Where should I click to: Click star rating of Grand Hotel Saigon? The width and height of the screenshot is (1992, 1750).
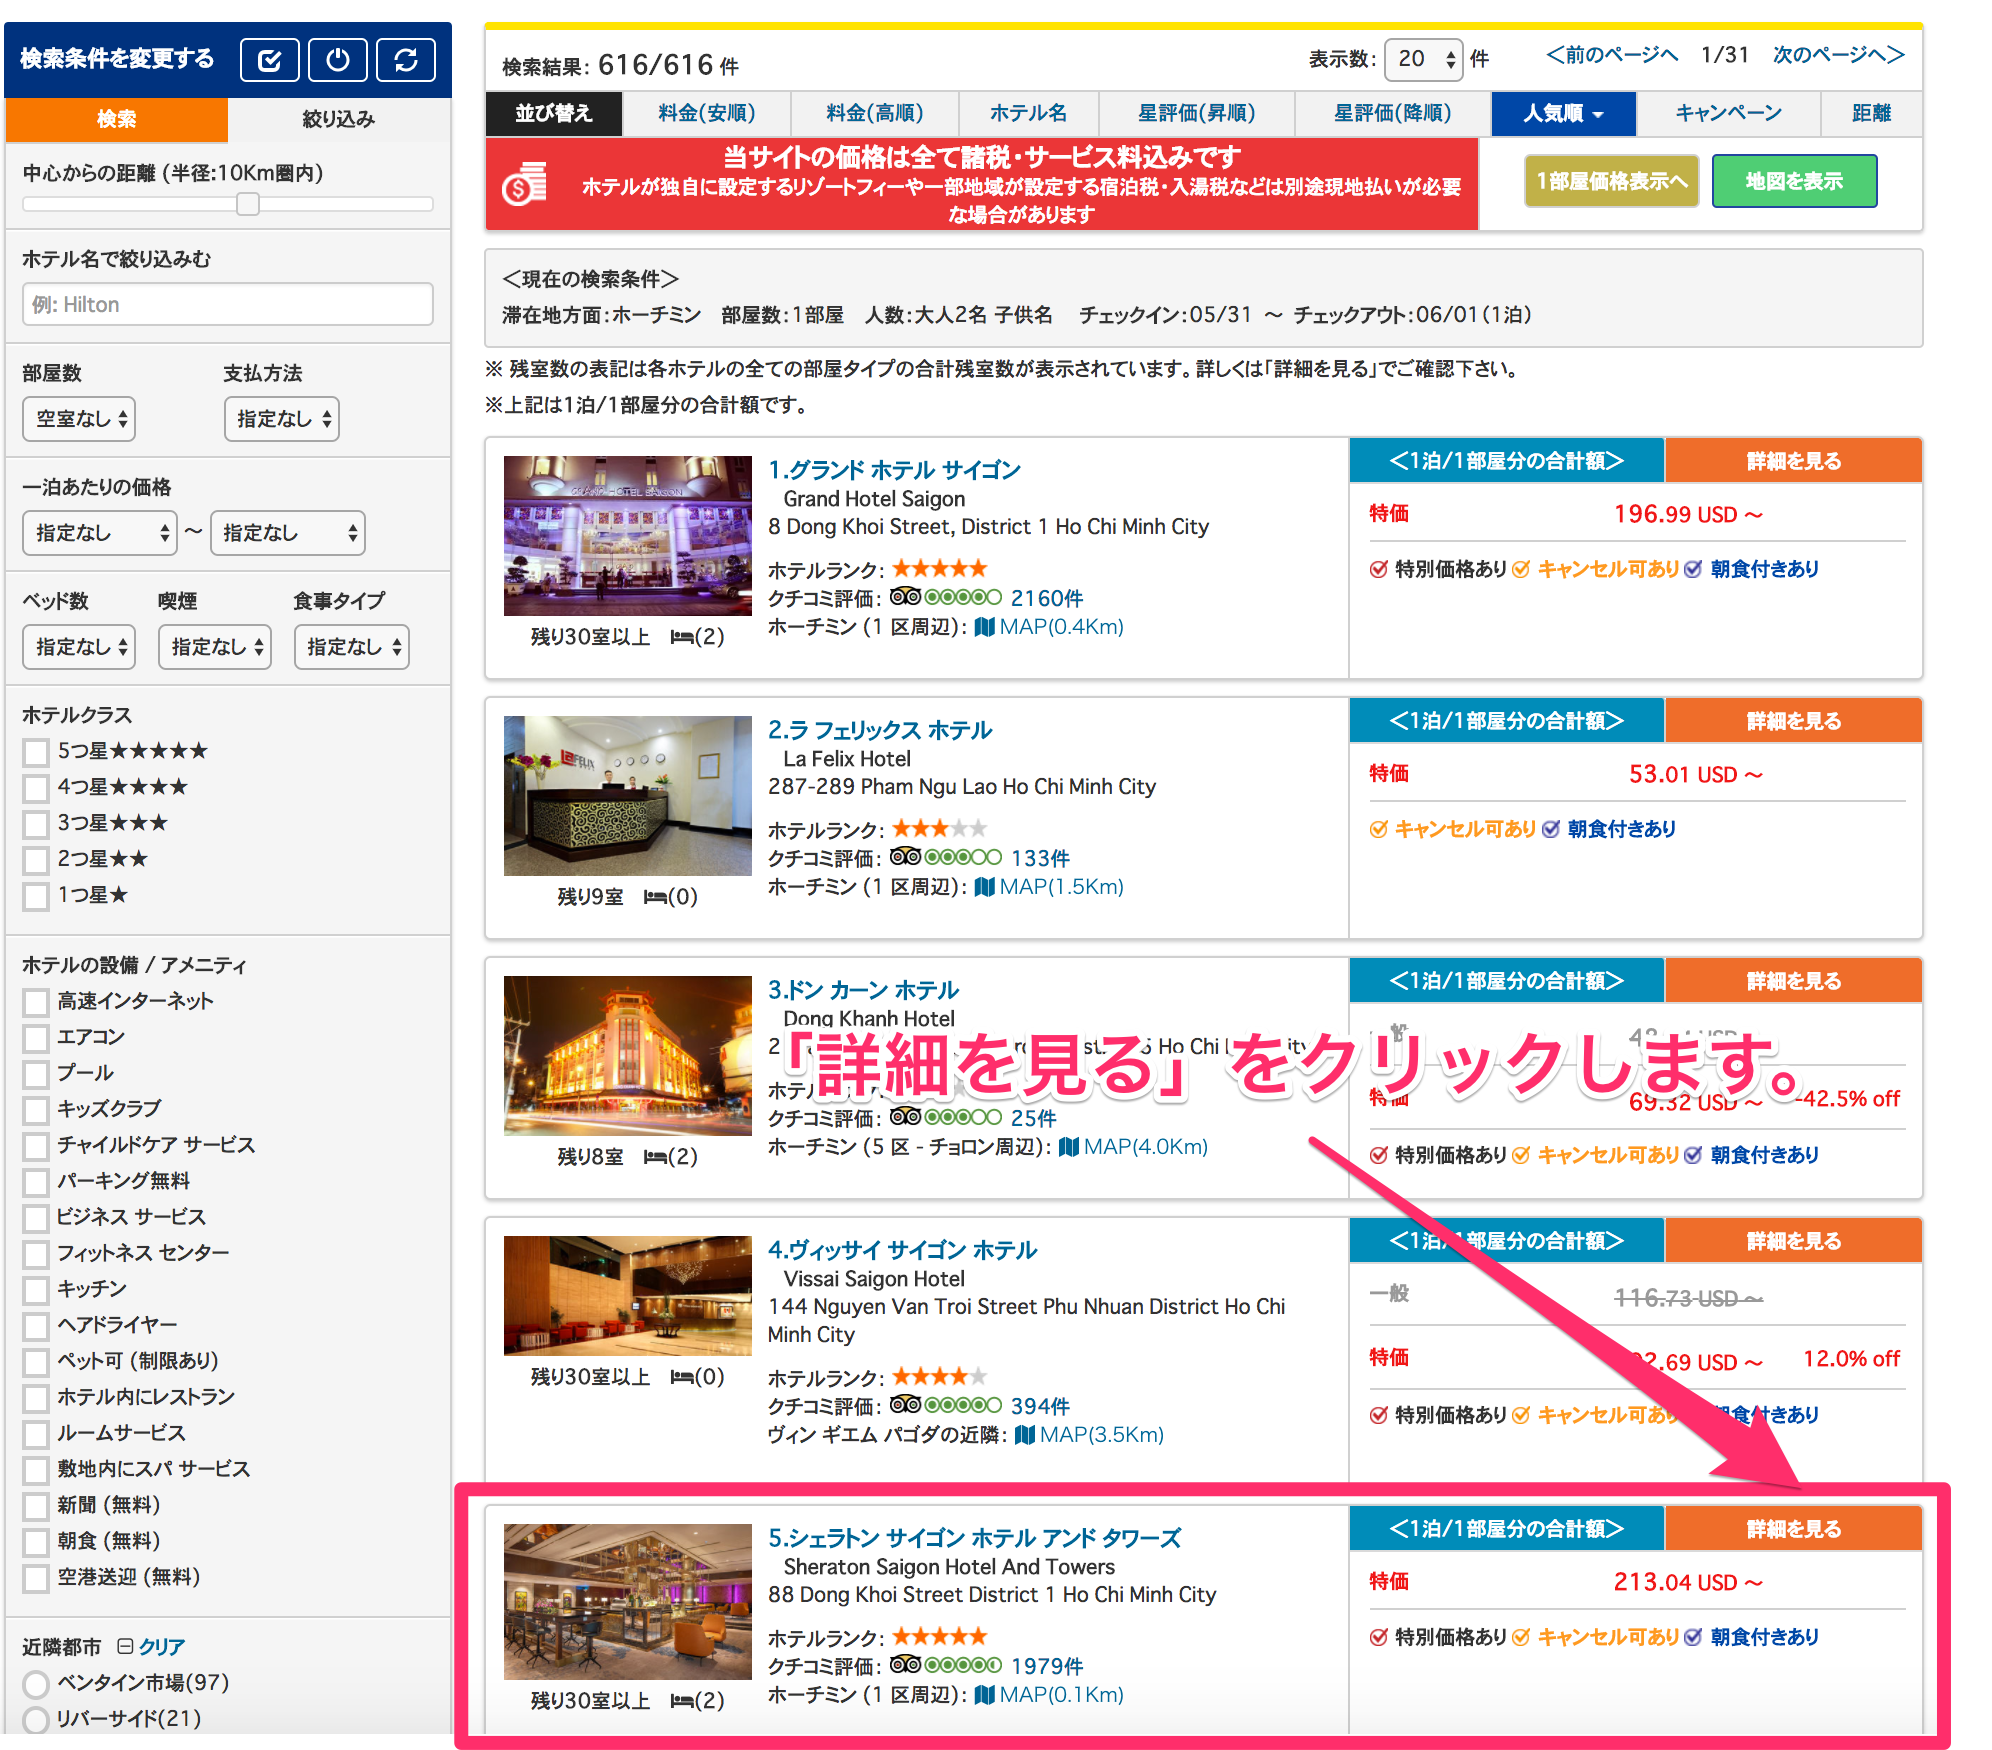(x=939, y=569)
